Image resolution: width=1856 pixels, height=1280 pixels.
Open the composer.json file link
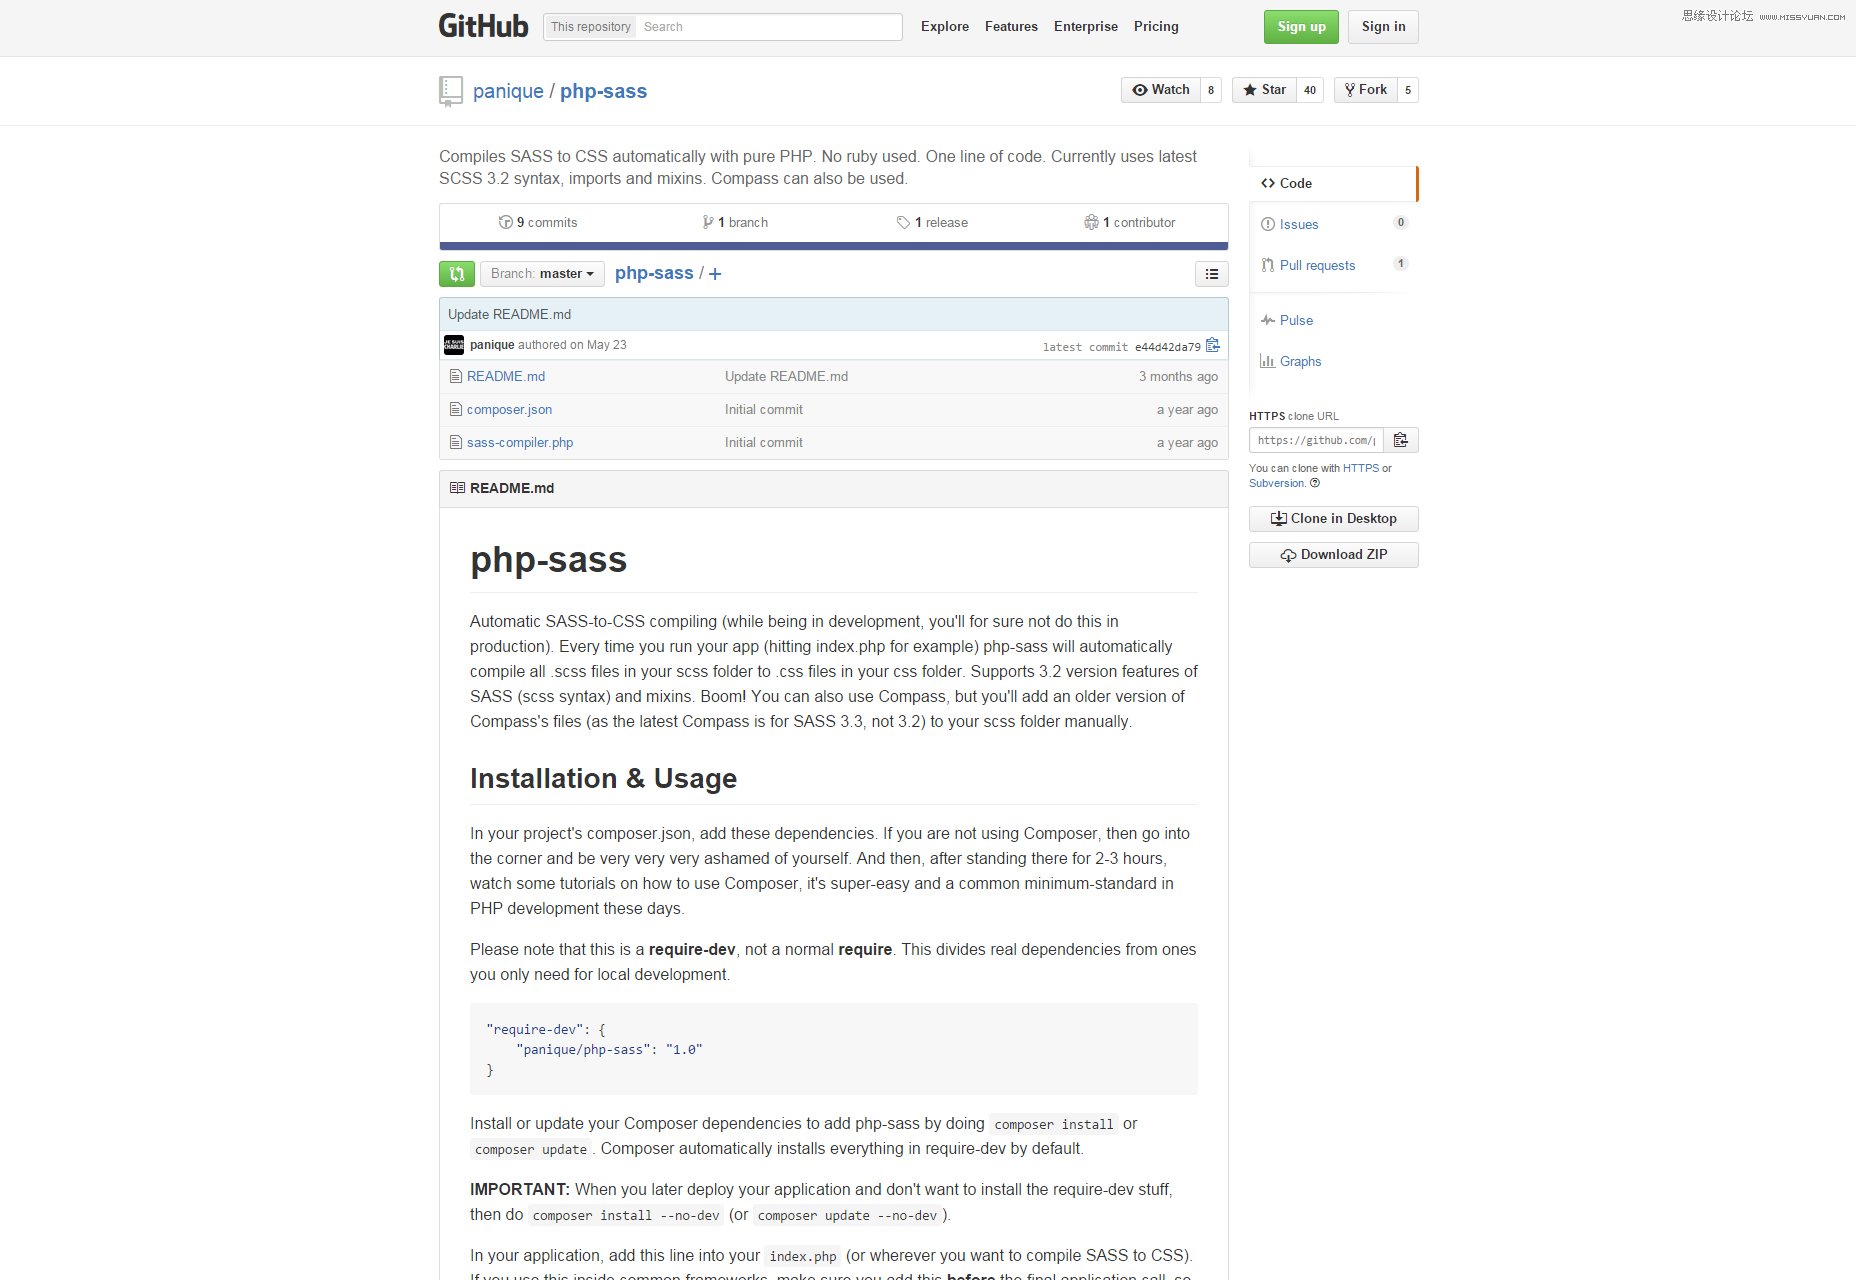pos(509,409)
